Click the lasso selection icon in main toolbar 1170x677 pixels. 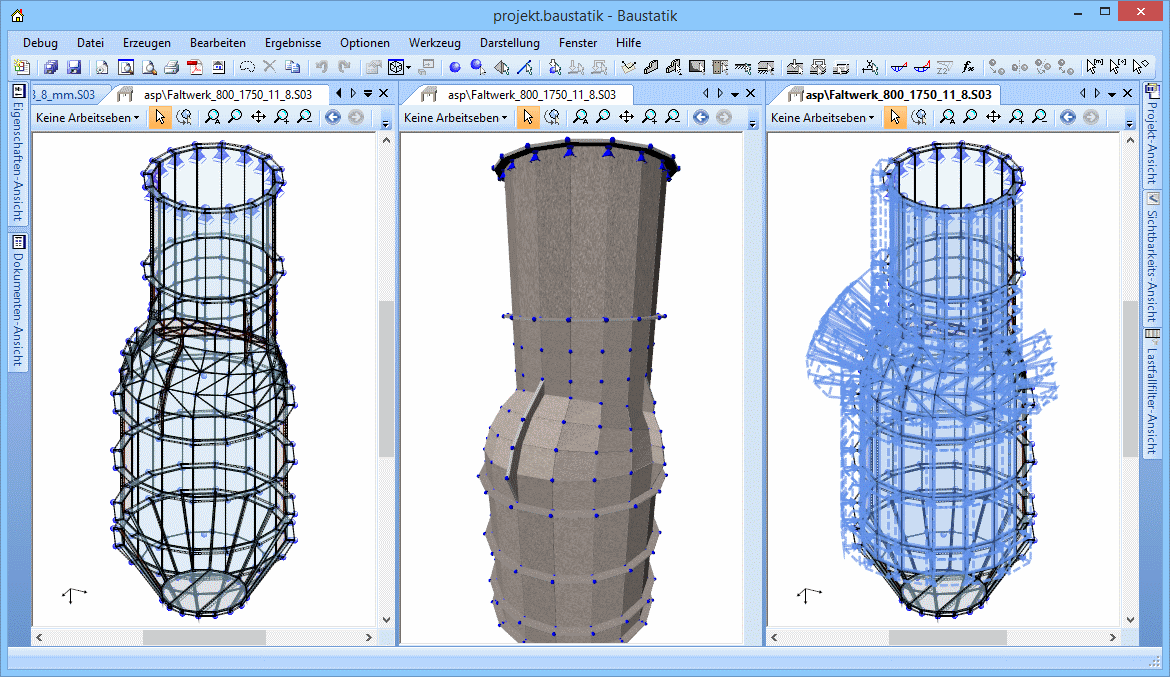pyautogui.click(x=246, y=68)
